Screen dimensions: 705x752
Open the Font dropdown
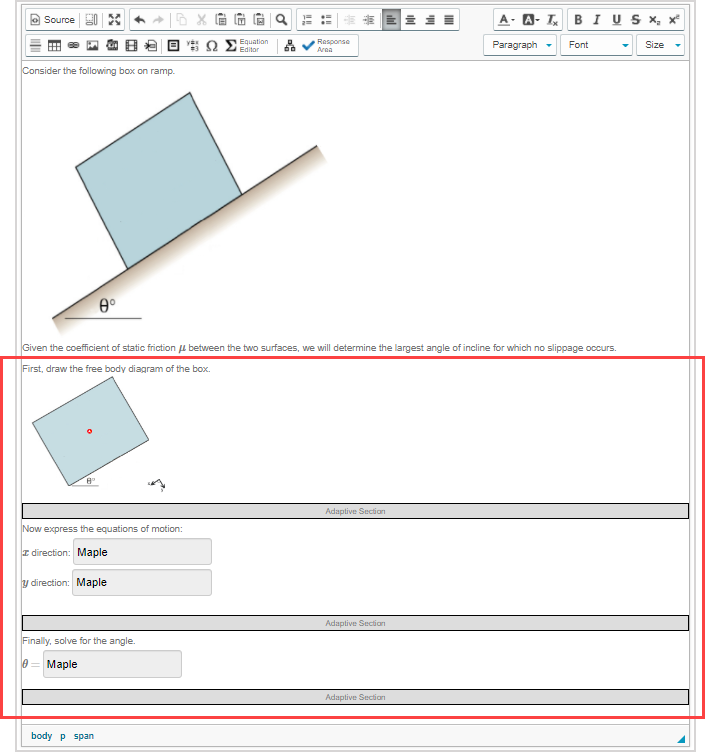[x=598, y=45]
